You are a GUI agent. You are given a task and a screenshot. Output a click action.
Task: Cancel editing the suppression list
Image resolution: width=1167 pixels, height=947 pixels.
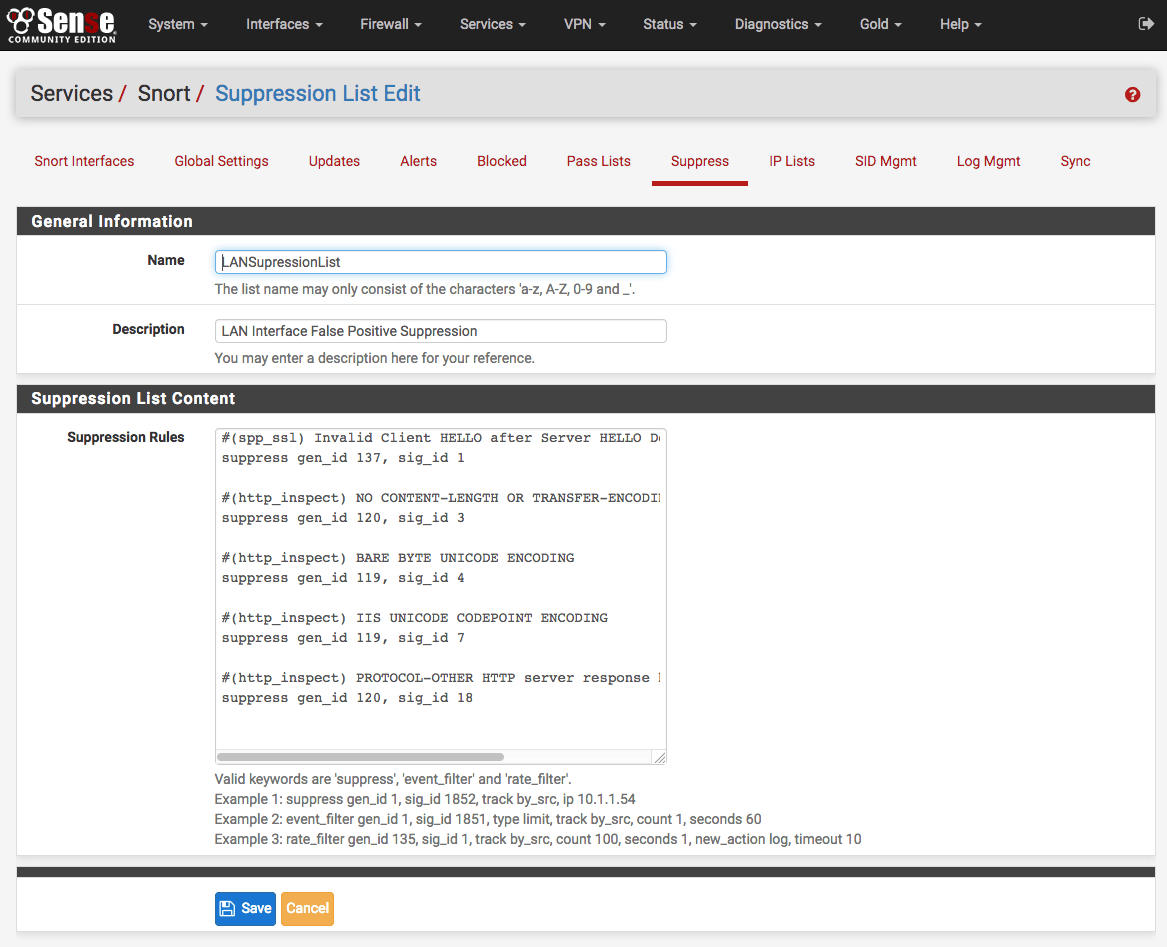tap(307, 908)
